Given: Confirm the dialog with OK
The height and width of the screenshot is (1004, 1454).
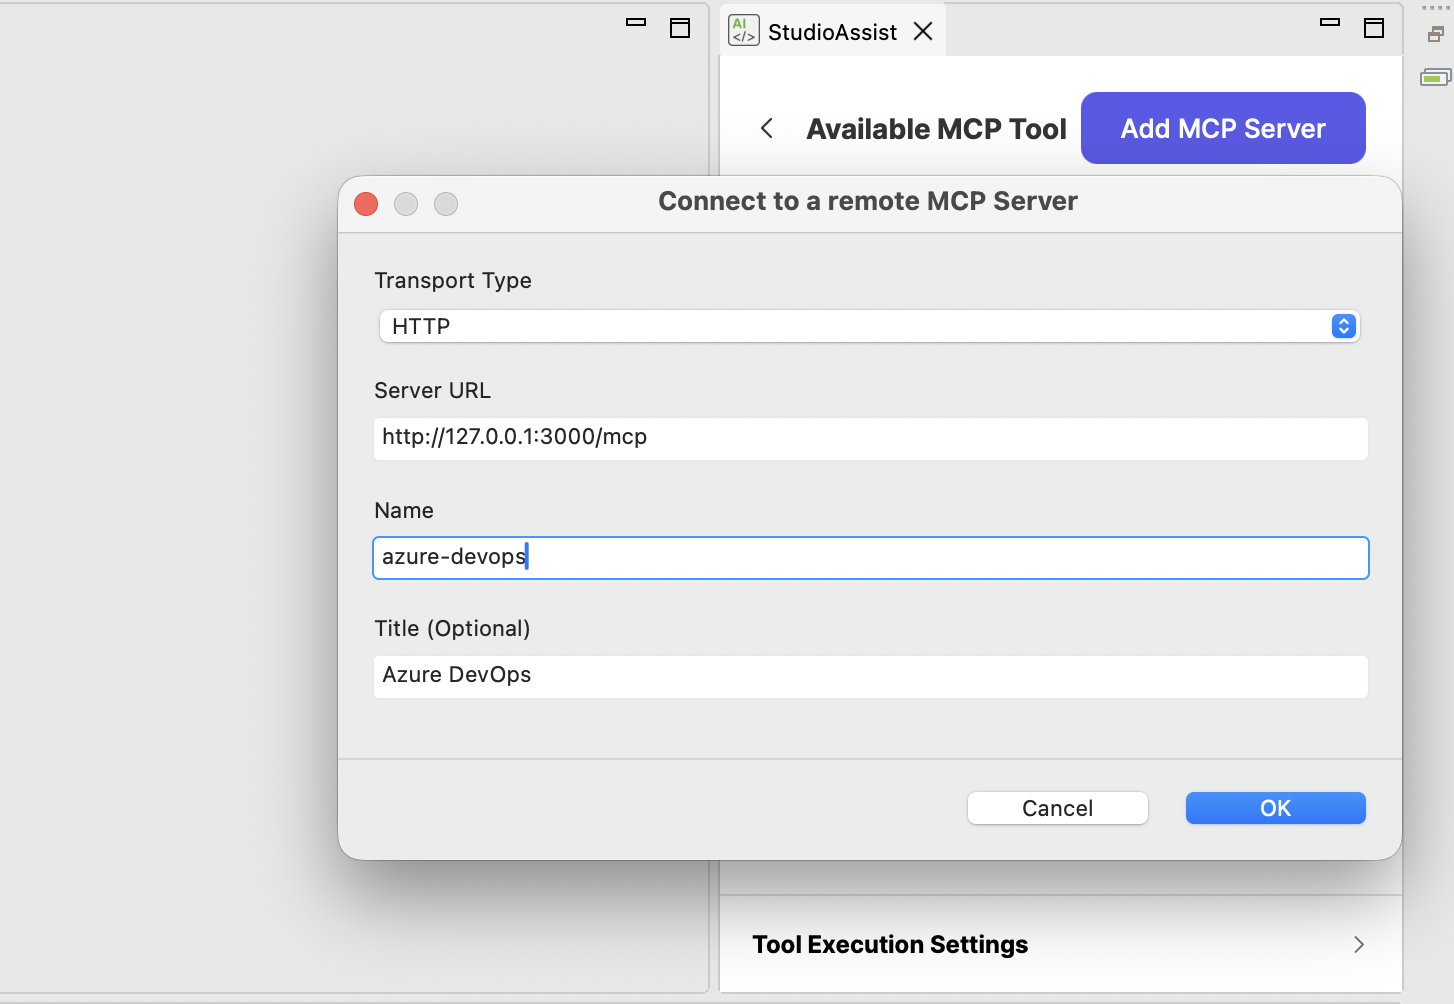Looking at the screenshot, I should click(1275, 808).
